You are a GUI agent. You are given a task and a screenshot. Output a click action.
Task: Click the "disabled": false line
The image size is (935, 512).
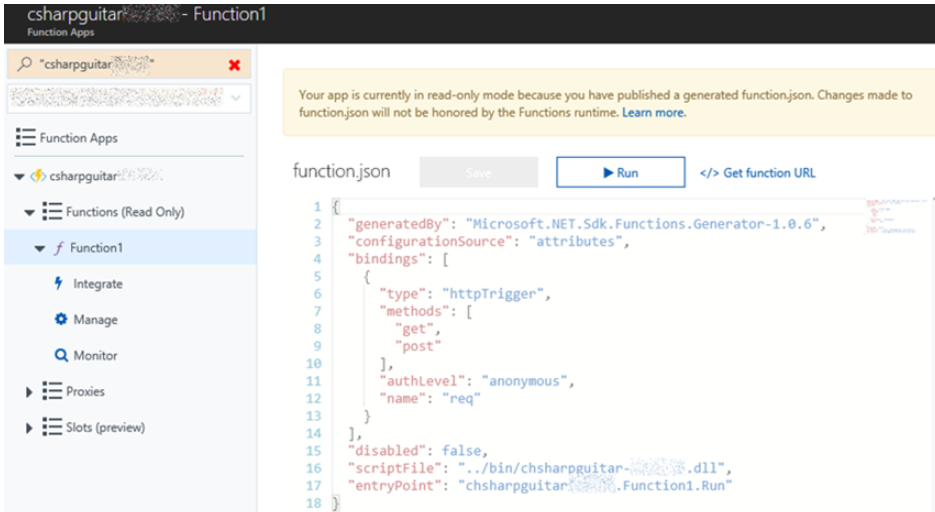click(418, 451)
